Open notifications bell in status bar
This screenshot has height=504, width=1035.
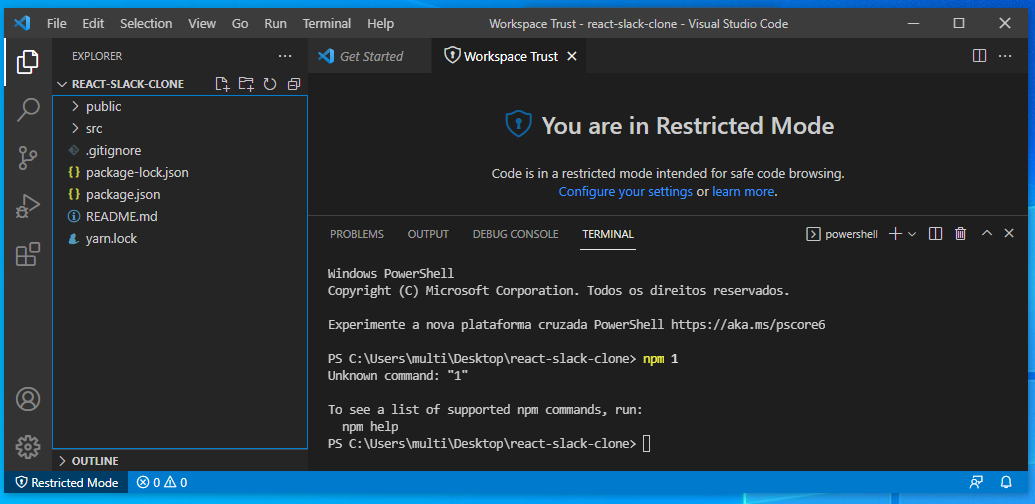[1006, 482]
